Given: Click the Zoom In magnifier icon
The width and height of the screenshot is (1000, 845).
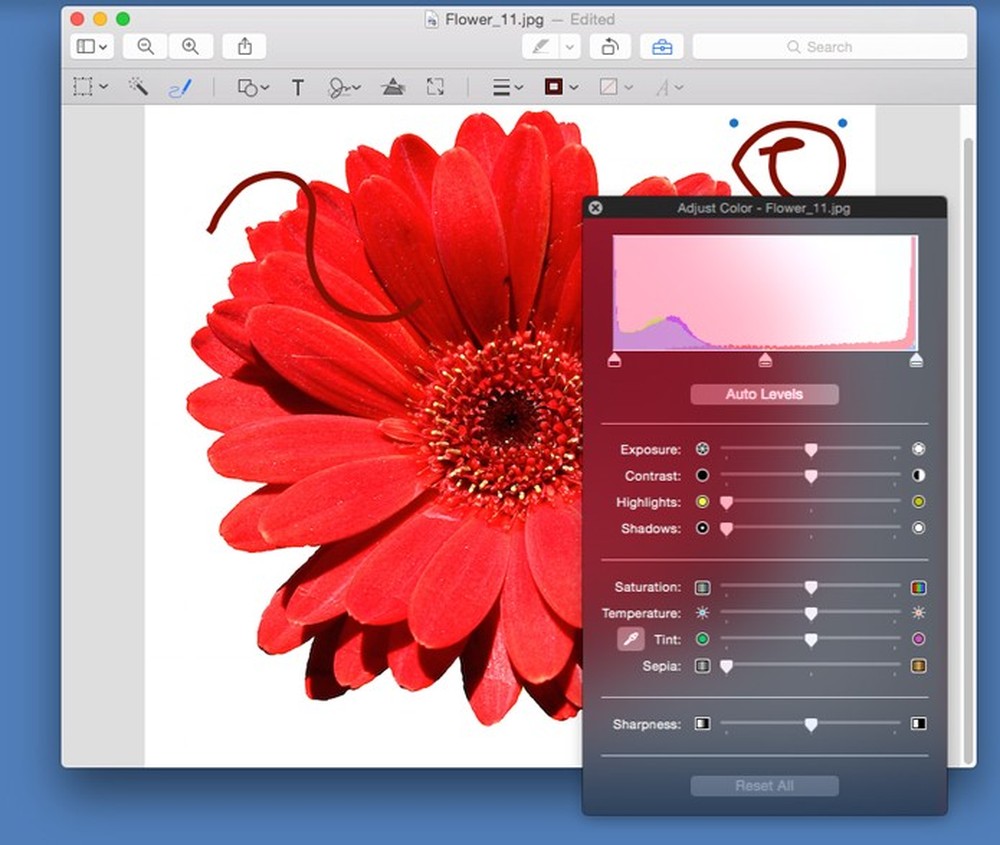Looking at the screenshot, I should pos(190,46).
